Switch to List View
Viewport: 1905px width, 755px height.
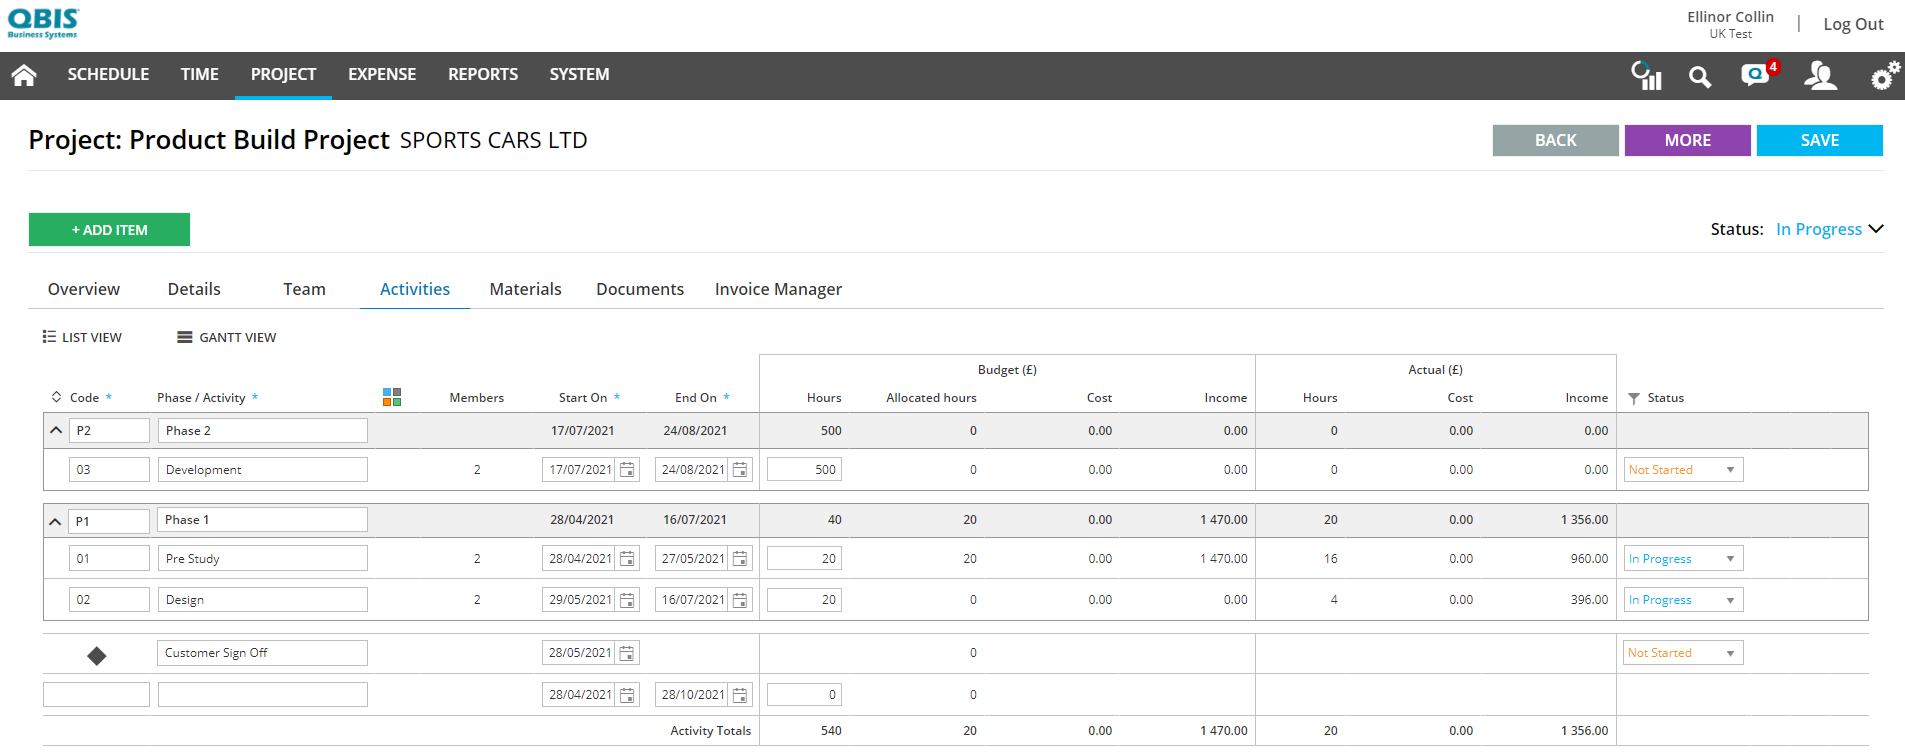tap(82, 338)
